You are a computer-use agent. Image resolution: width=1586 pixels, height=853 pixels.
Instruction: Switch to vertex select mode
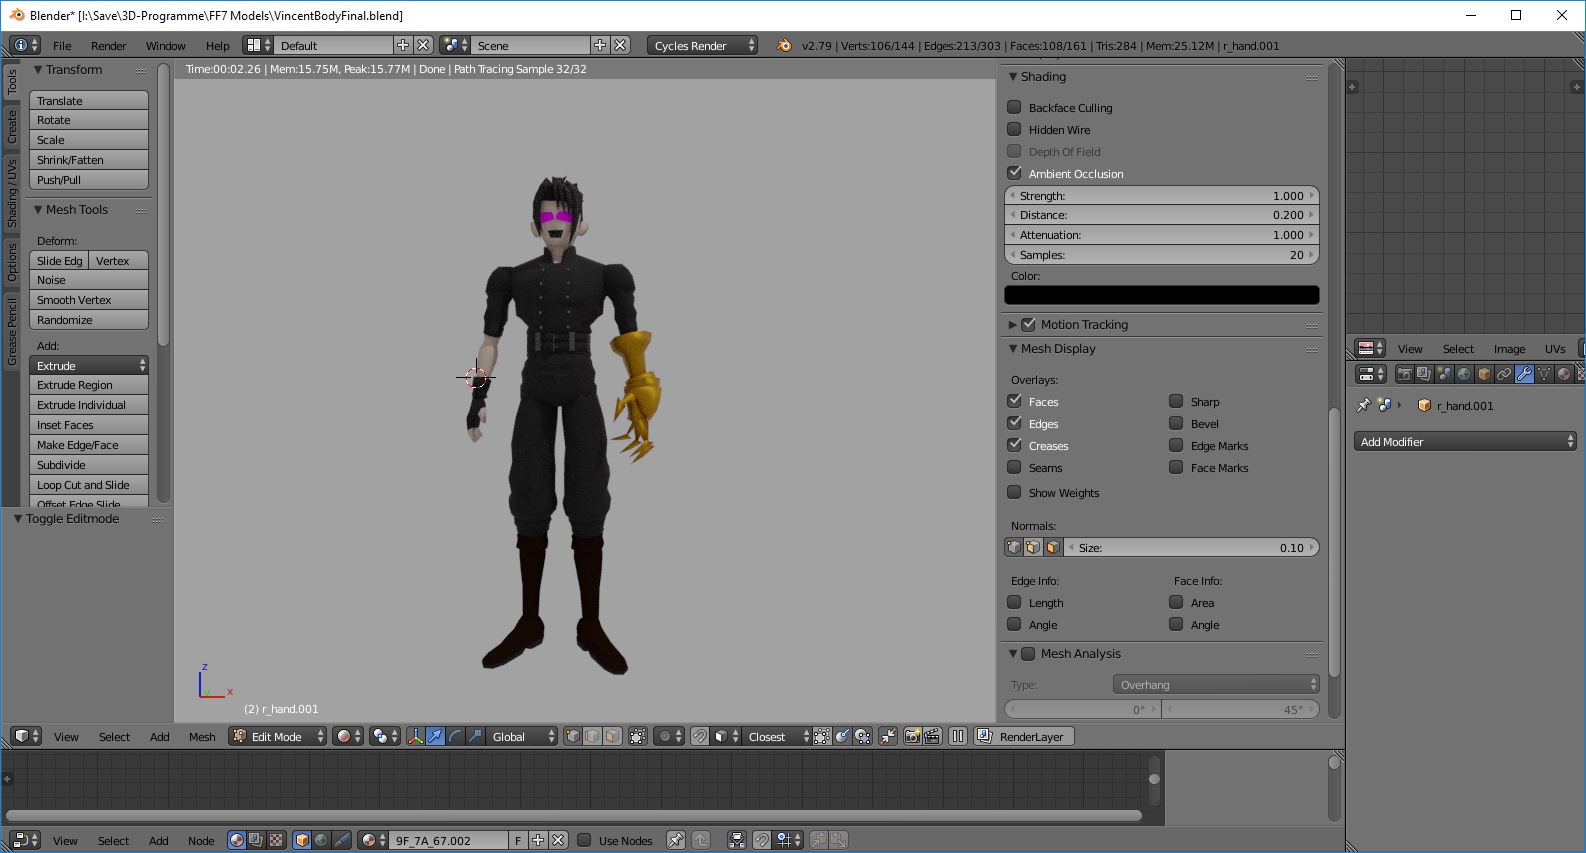573,736
